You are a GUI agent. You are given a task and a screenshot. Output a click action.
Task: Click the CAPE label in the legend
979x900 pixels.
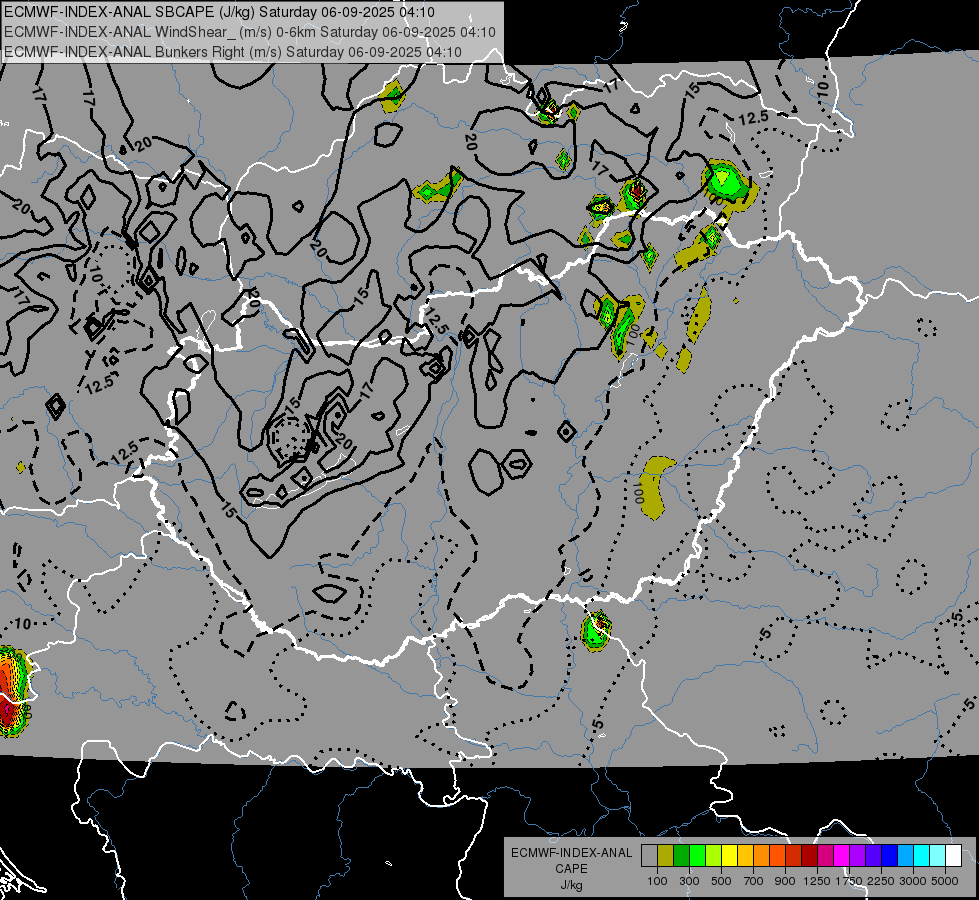571,869
